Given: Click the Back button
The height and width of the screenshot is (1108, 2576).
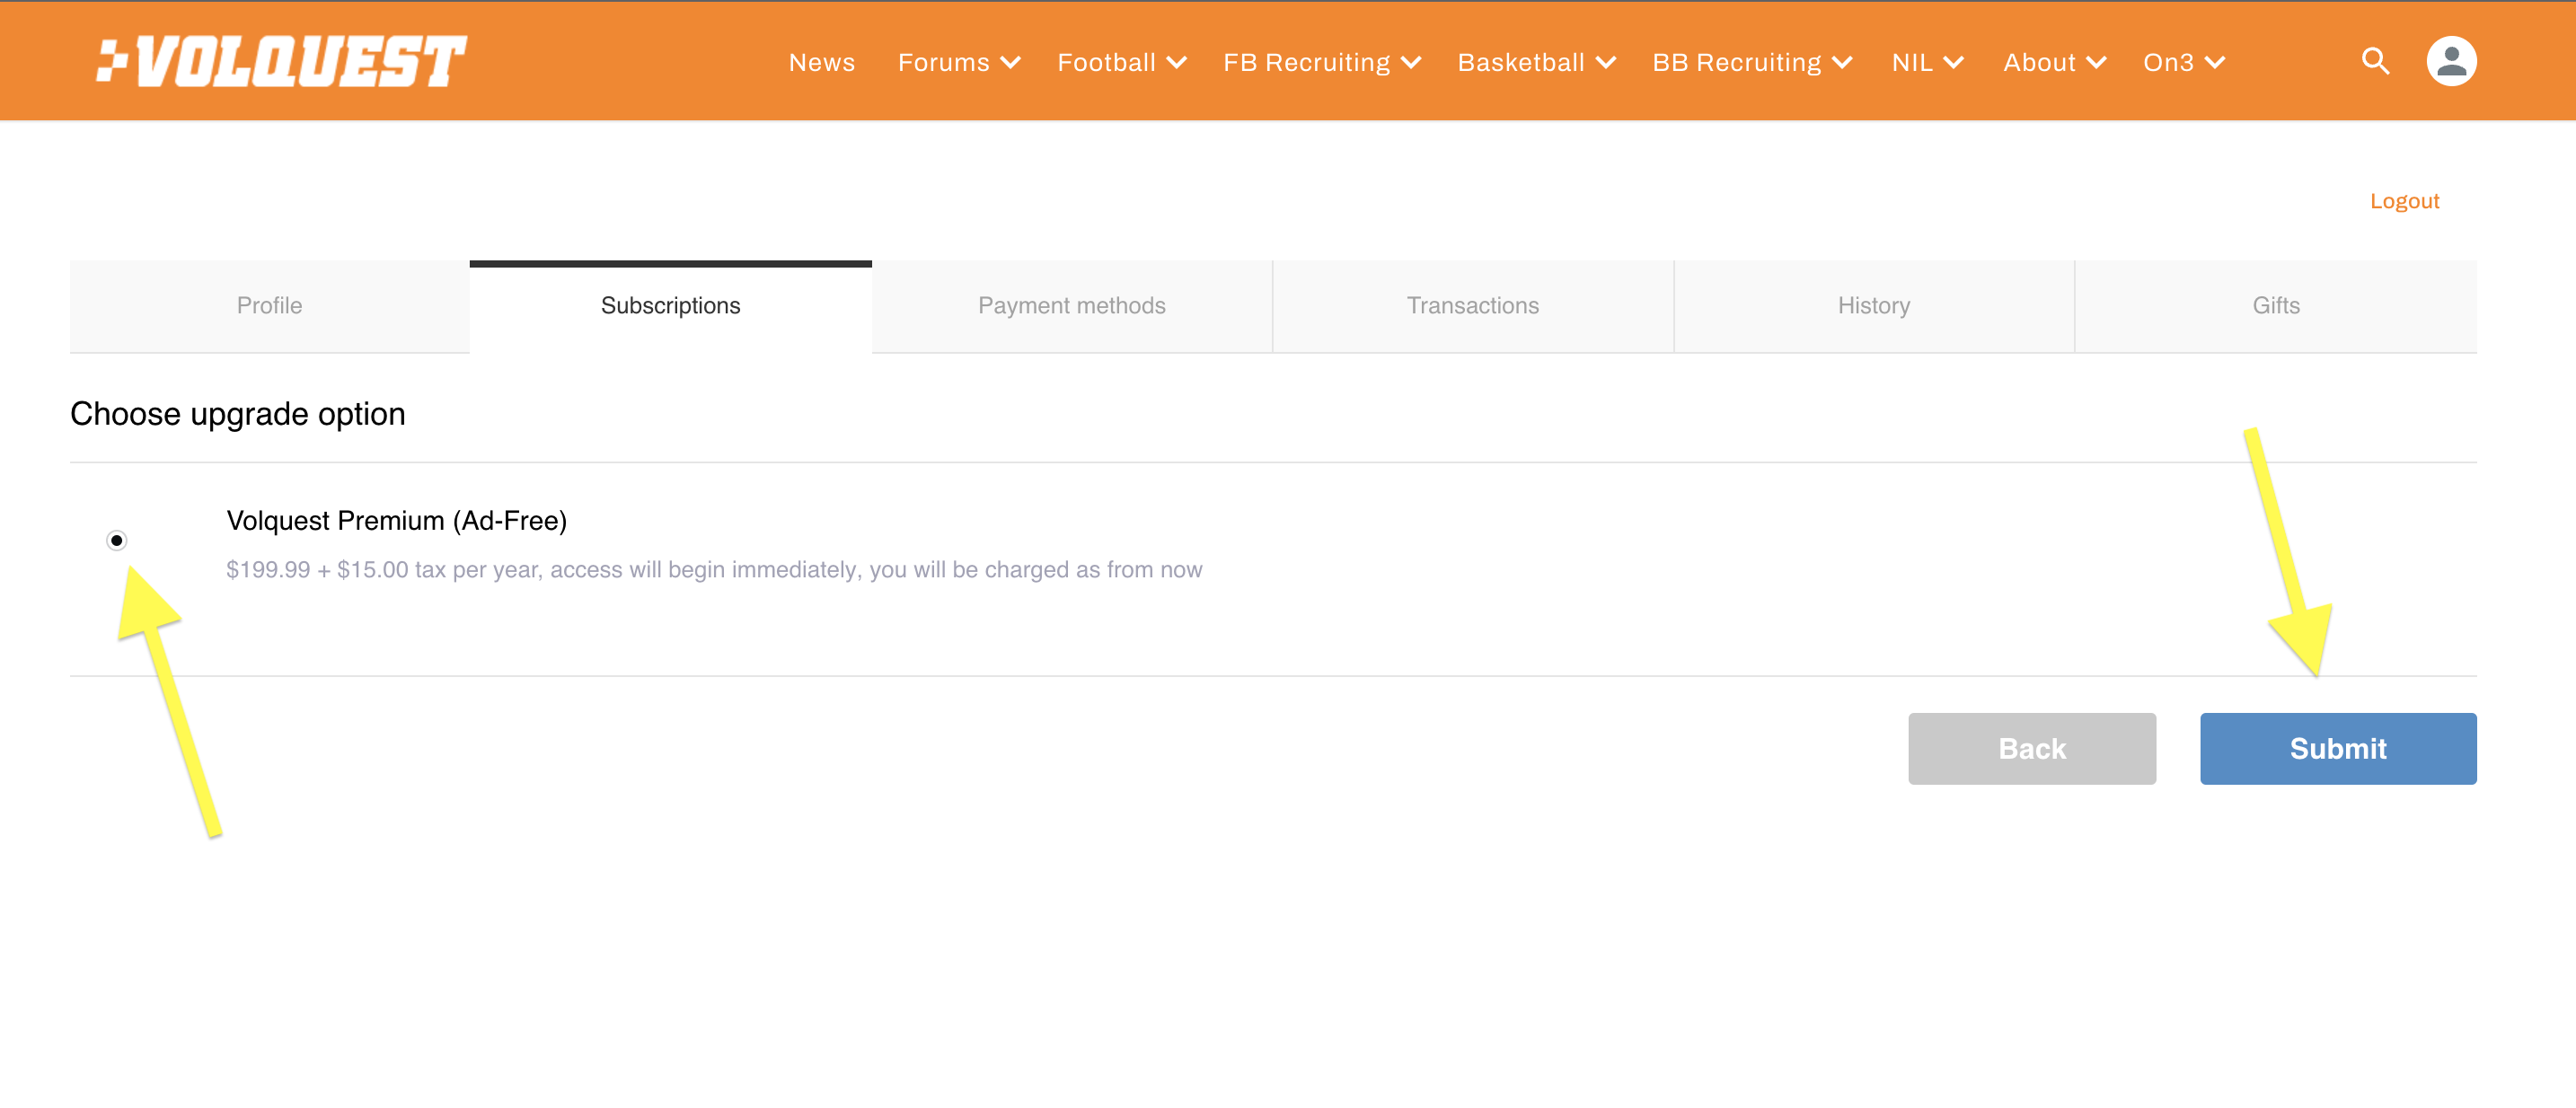Looking at the screenshot, I should (x=2031, y=748).
